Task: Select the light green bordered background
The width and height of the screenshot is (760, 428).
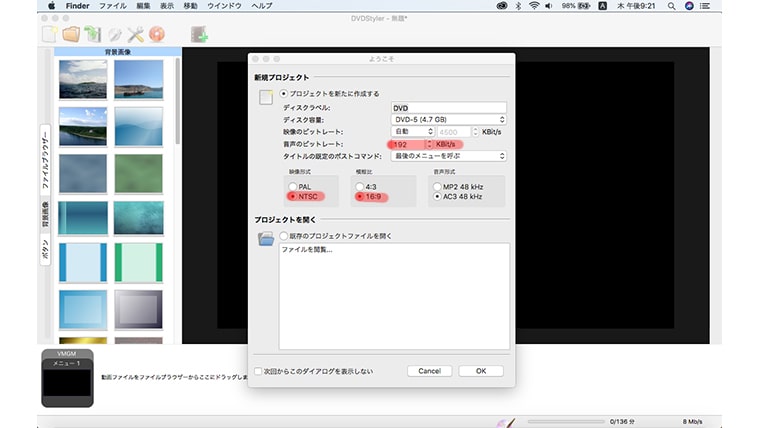Action: [139, 263]
